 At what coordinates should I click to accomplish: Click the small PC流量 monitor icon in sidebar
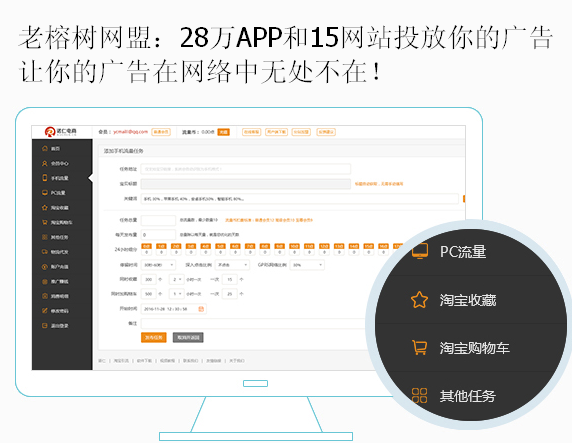pyautogui.click(x=45, y=193)
